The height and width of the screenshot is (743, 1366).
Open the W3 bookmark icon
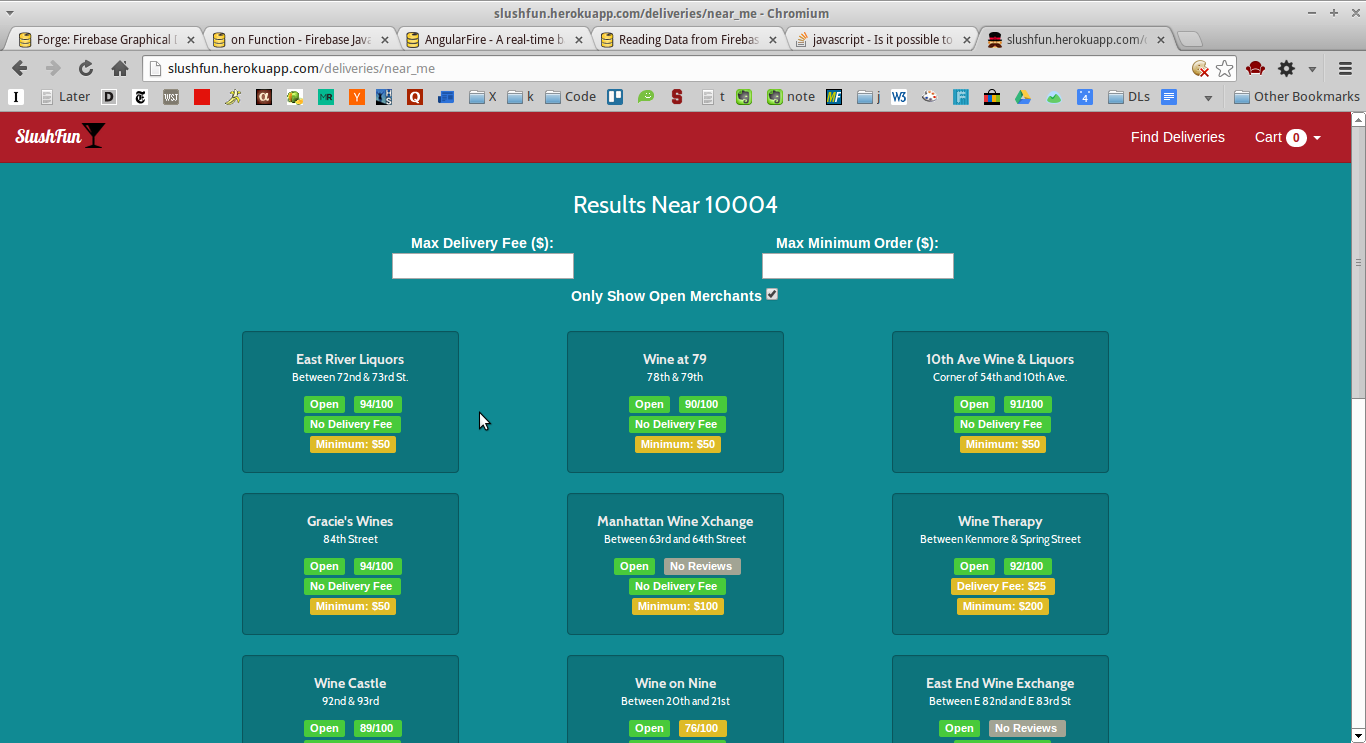click(899, 97)
